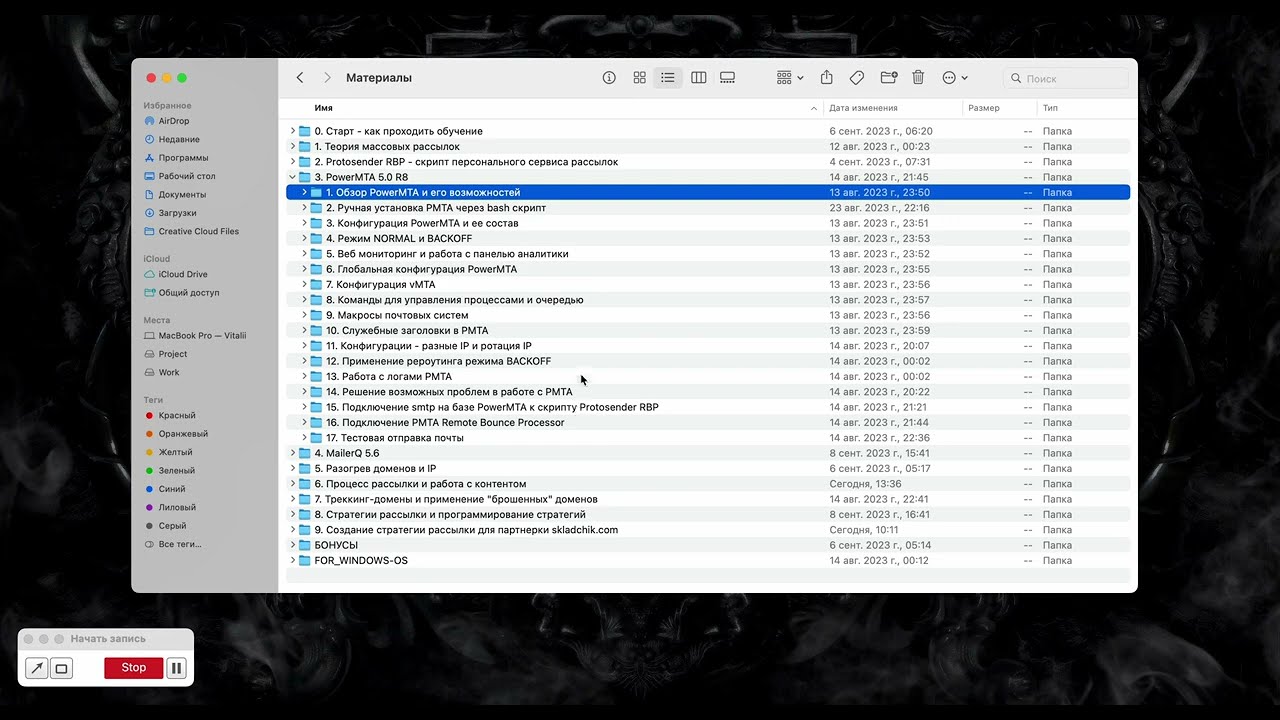Viewport: 1280px width, 720px height.
Task: Filter by the Красный tag
Action: (x=176, y=415)
